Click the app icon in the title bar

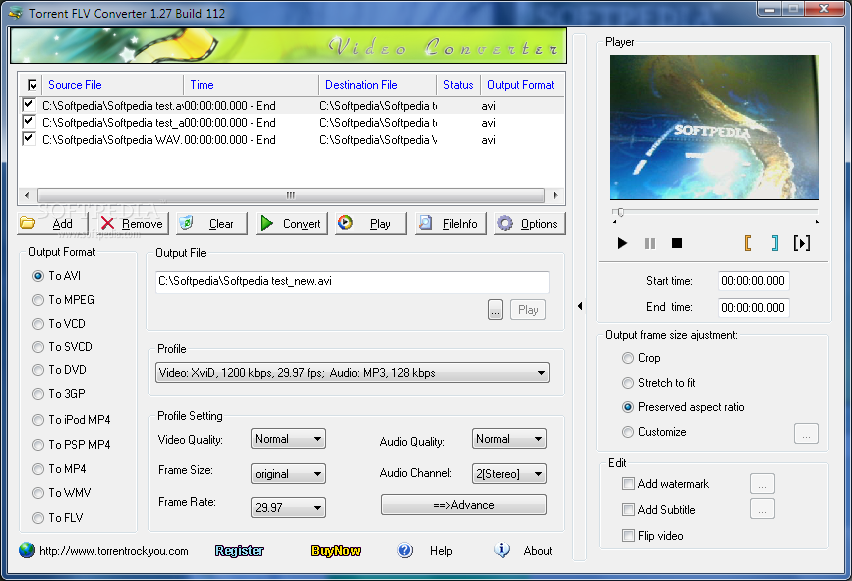tap(16, 13)
